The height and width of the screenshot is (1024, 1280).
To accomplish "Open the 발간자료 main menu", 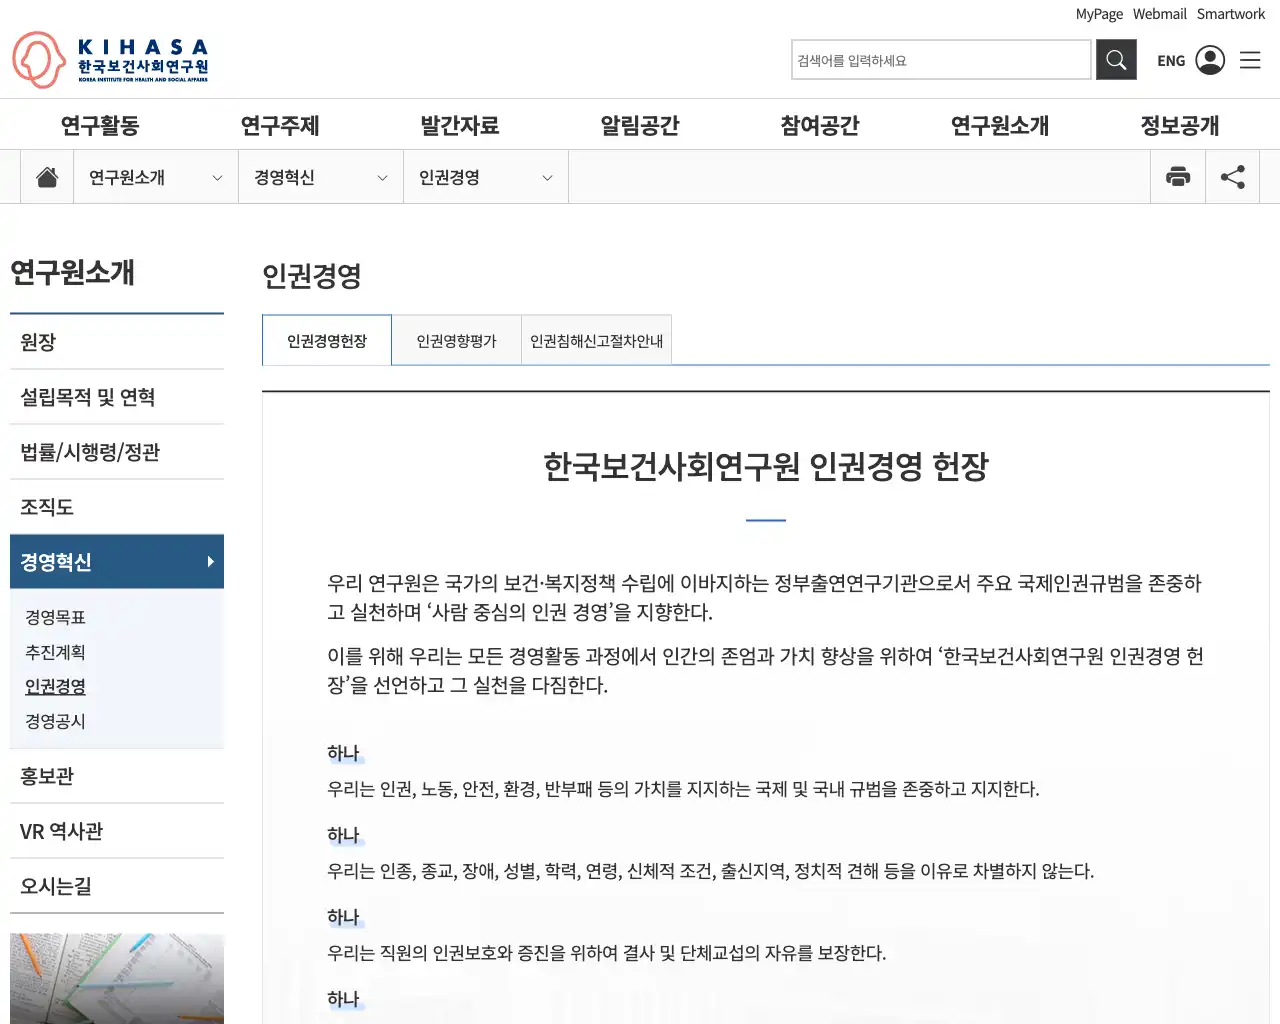I will [459, 125].
